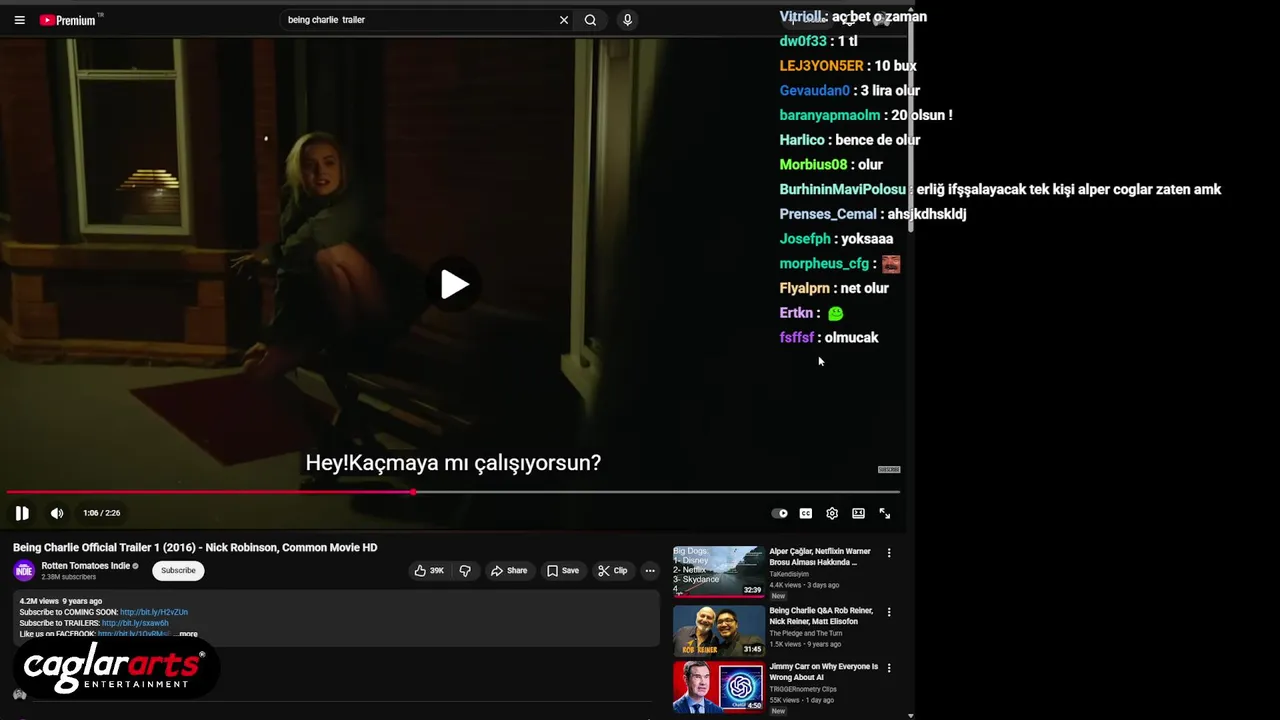Click the video title 'Being Charlie Official Trailer 1'
The width and height of the screenshot is (1280, 720).
point(195,548)
